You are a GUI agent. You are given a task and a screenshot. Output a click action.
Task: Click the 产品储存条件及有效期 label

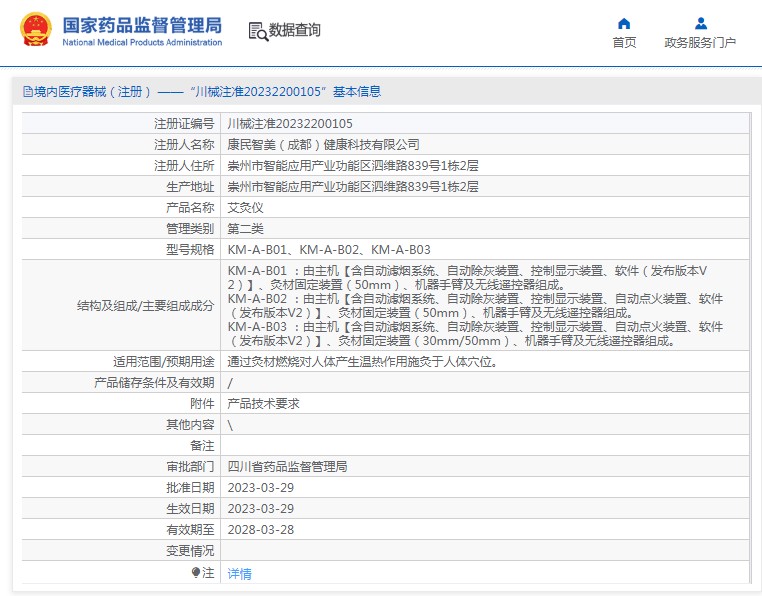click(154, 383)
